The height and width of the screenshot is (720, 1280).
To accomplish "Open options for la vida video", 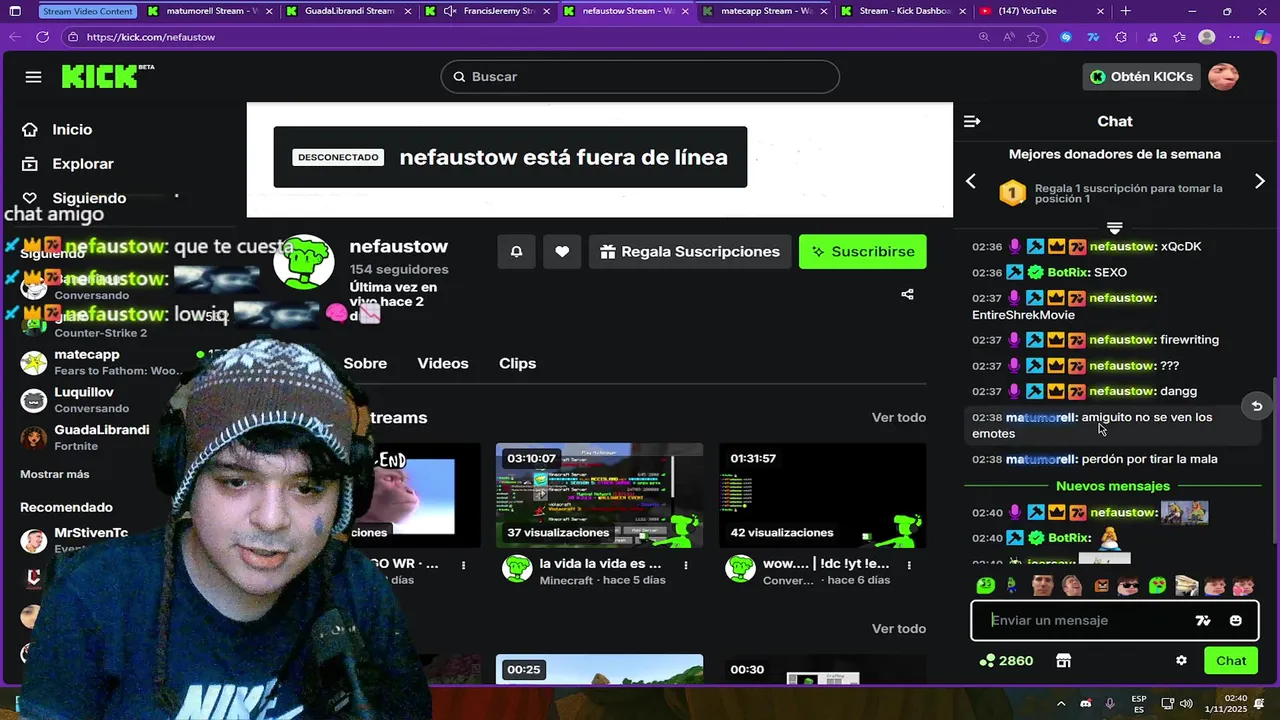I will tap(686, 565).
